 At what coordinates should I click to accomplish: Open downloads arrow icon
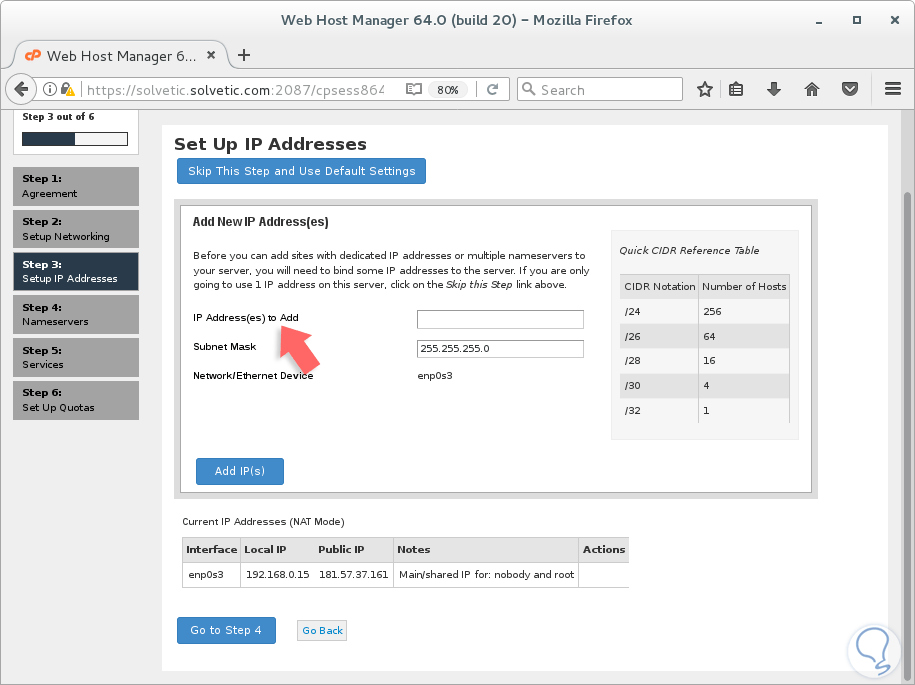(x=774, y=89)
